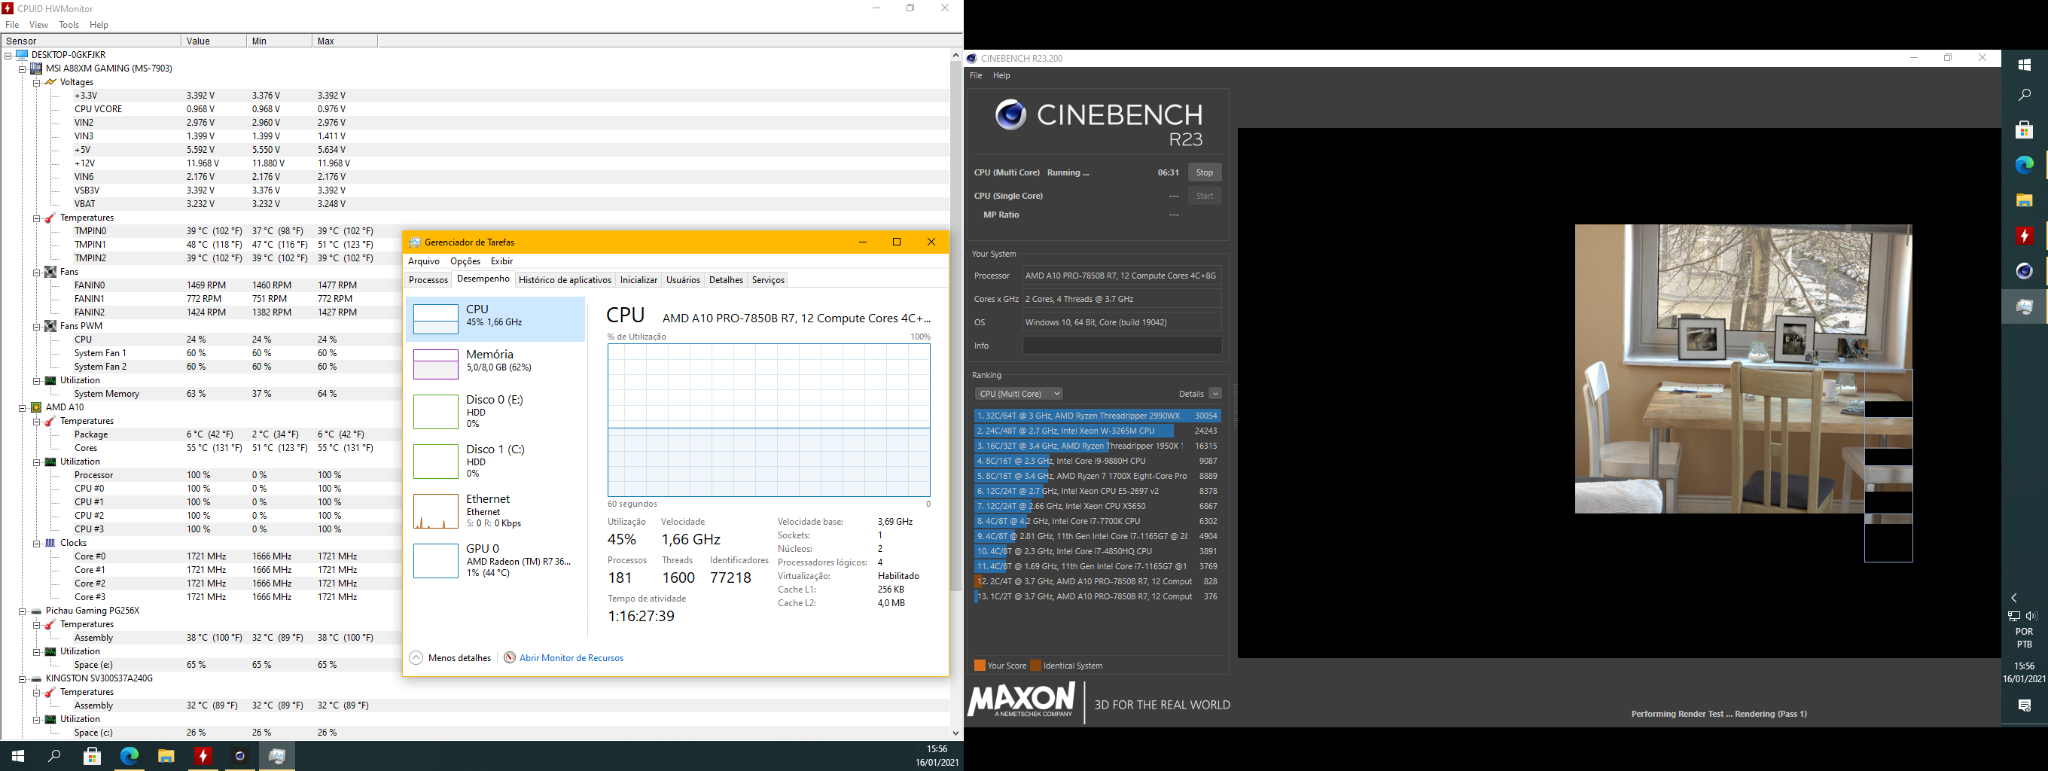This screenshot has height=771, width=2048.
Task: Click the Sensor column header in HWMonitor
Action: (91, 41)
